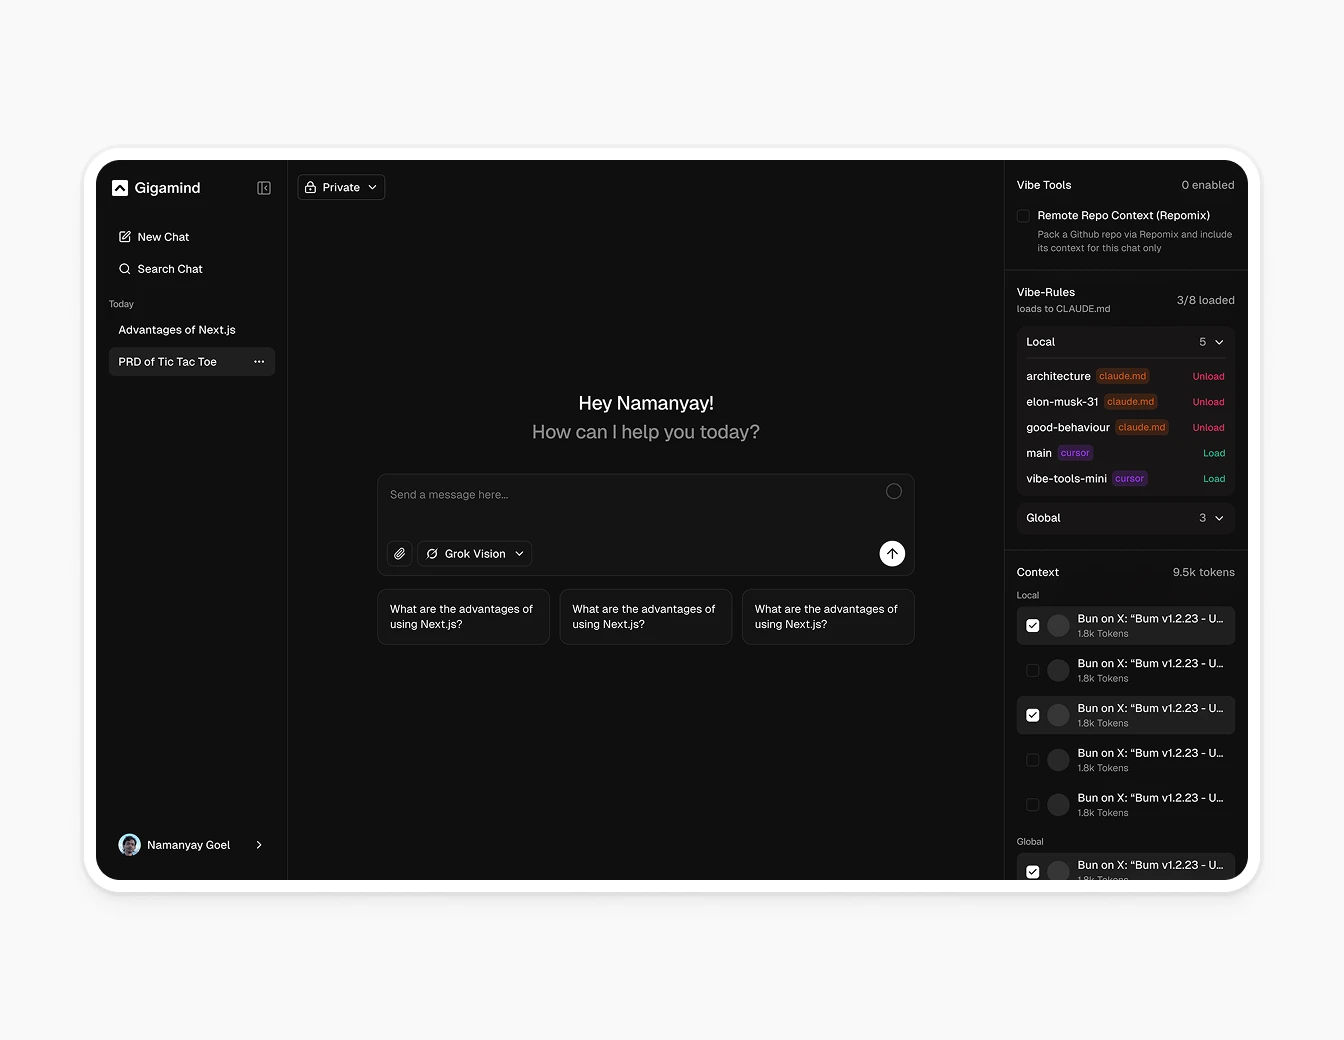Open the attachment paperclip icon in the message box
This screenshot has height=1040, width=1344.
399,553
